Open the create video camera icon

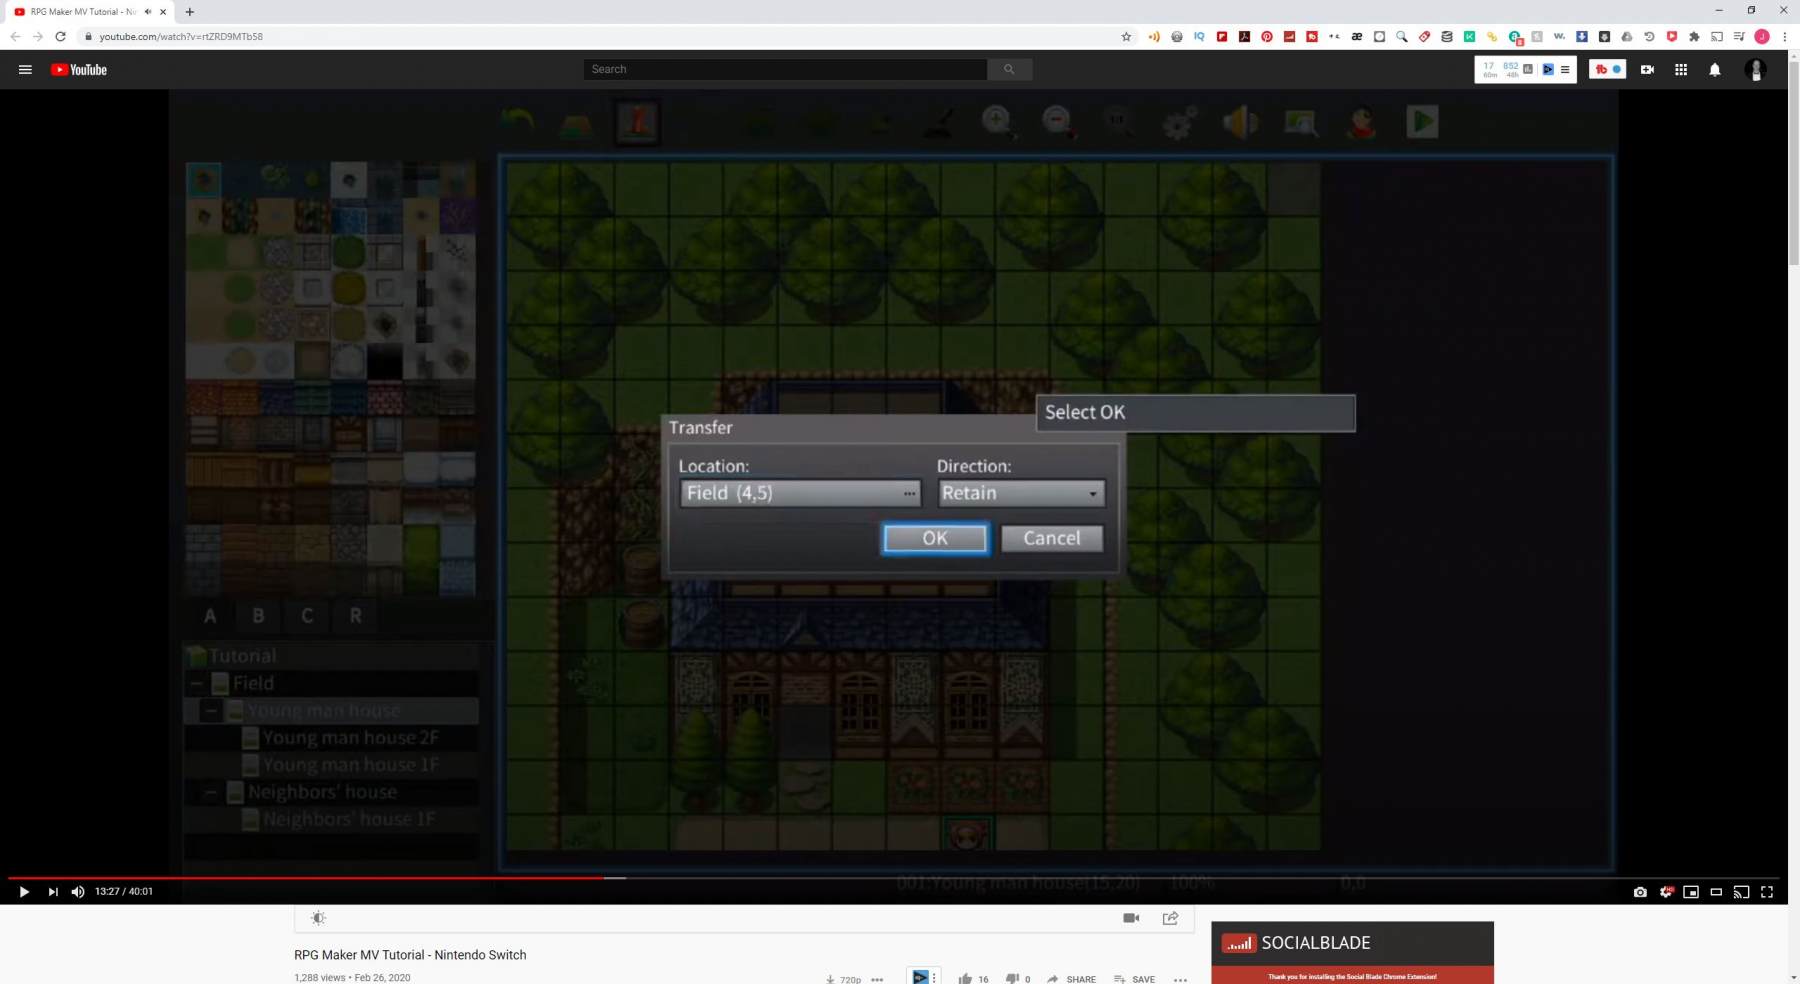[1647, 69]
